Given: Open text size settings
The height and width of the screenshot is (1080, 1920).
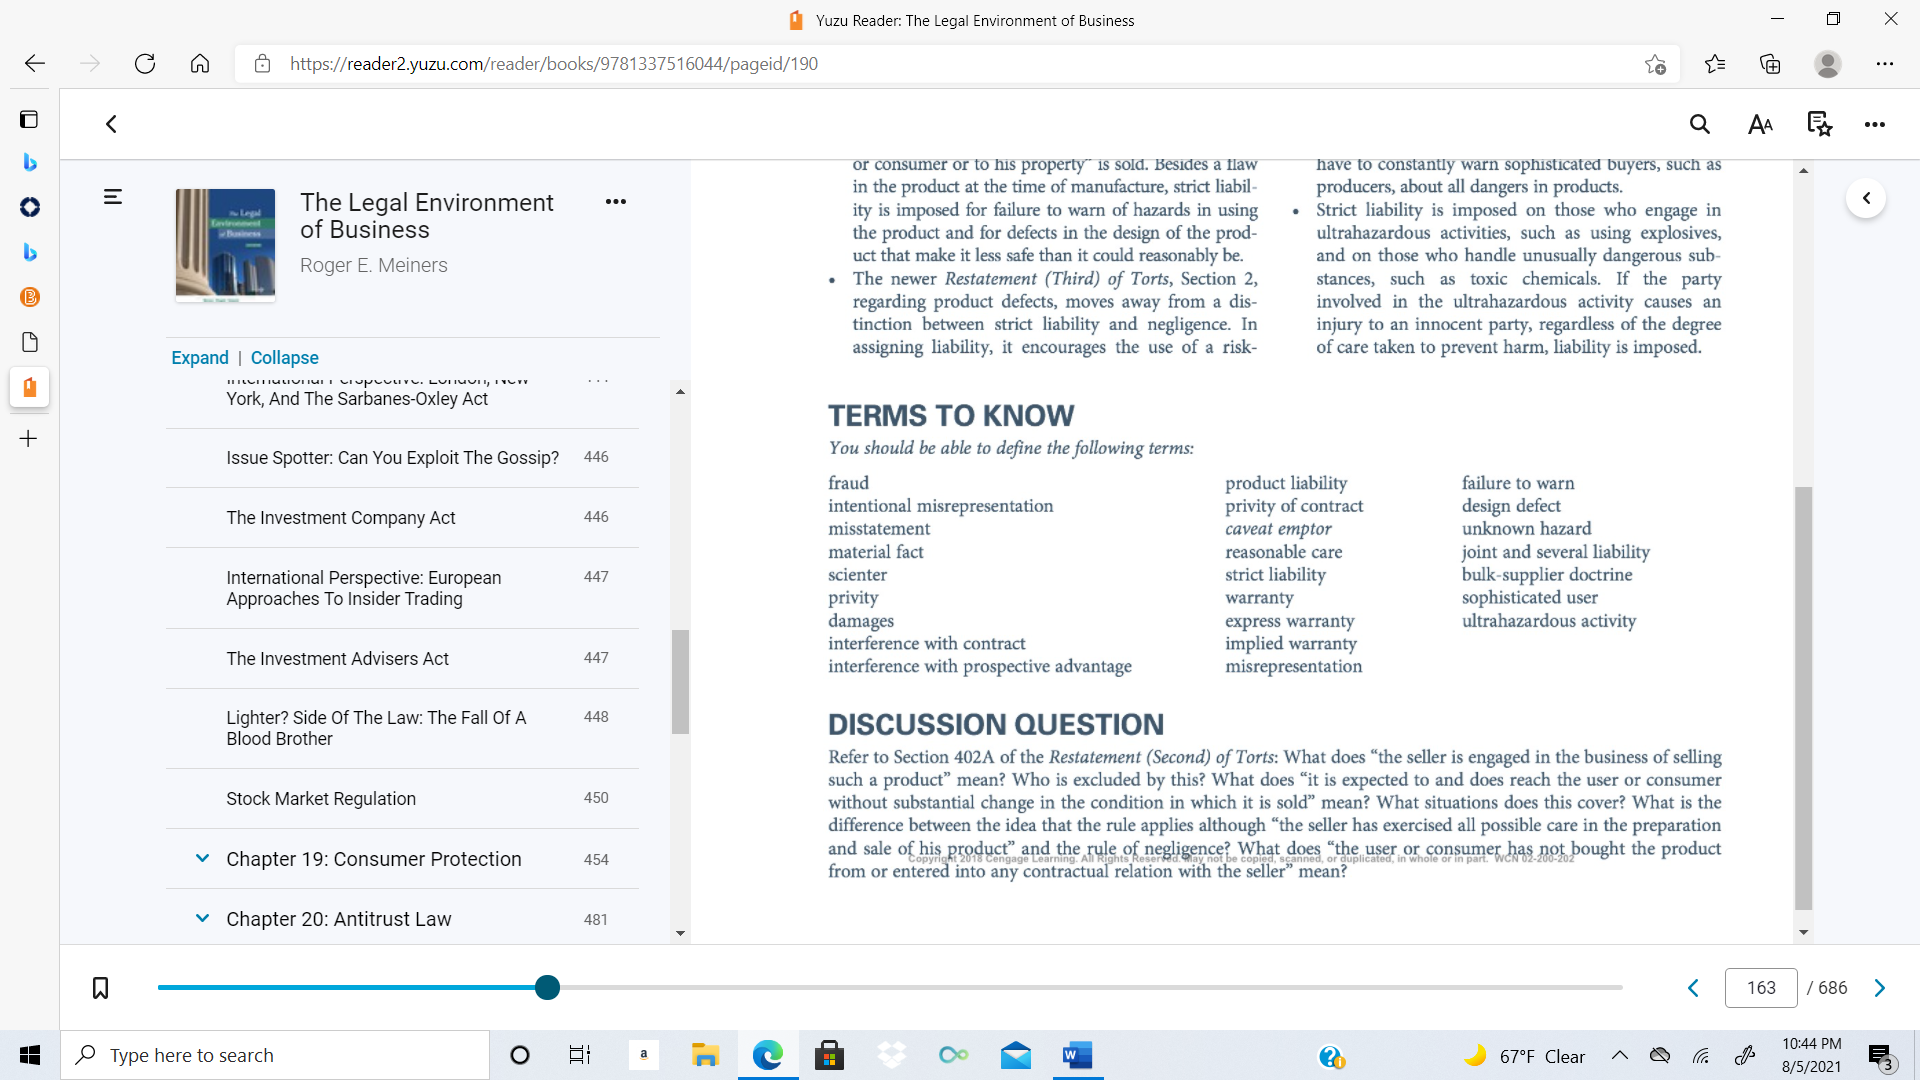Looking at the screenshot, I should click(x=1760, y=124).
